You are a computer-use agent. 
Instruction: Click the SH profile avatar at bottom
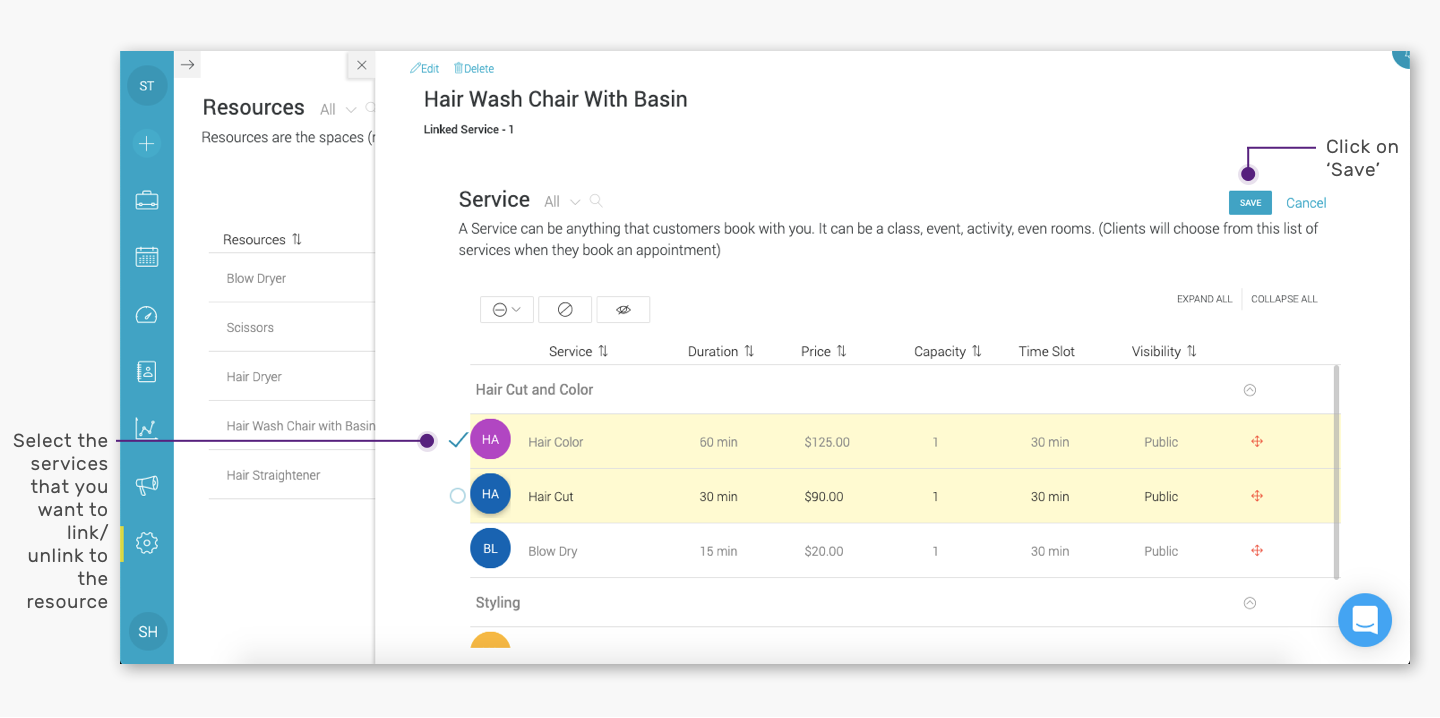[148, 632]
